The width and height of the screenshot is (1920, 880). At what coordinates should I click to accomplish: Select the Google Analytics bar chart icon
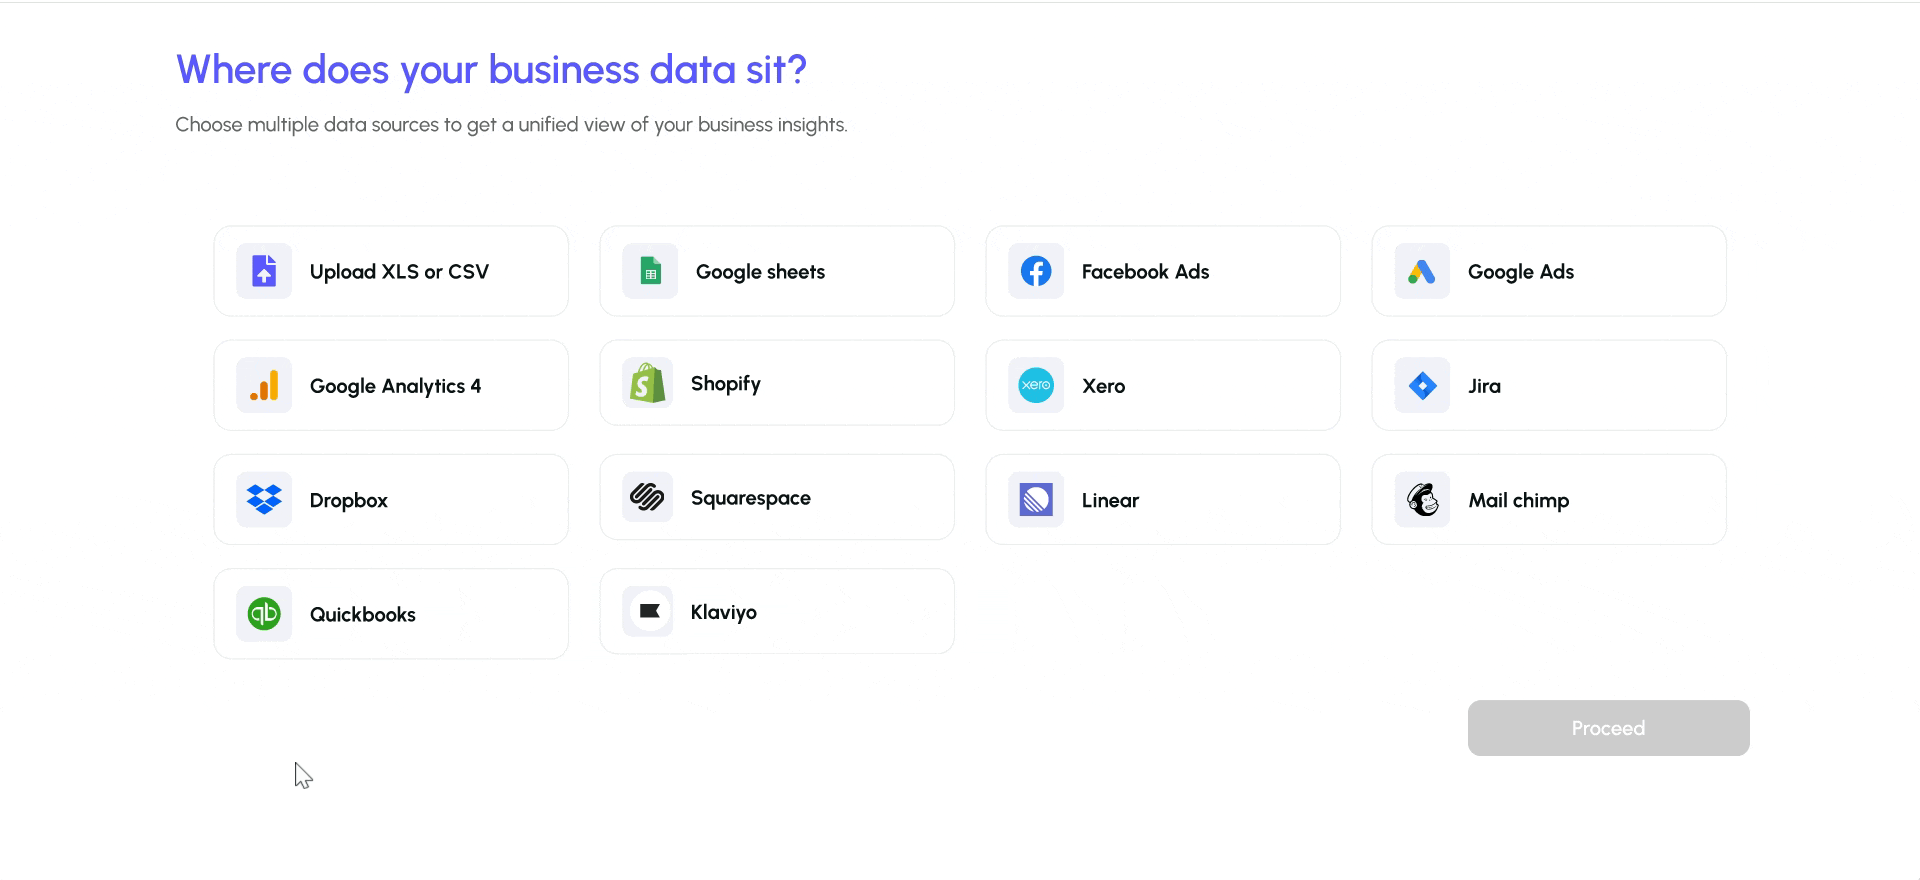(x=264, y=385)
